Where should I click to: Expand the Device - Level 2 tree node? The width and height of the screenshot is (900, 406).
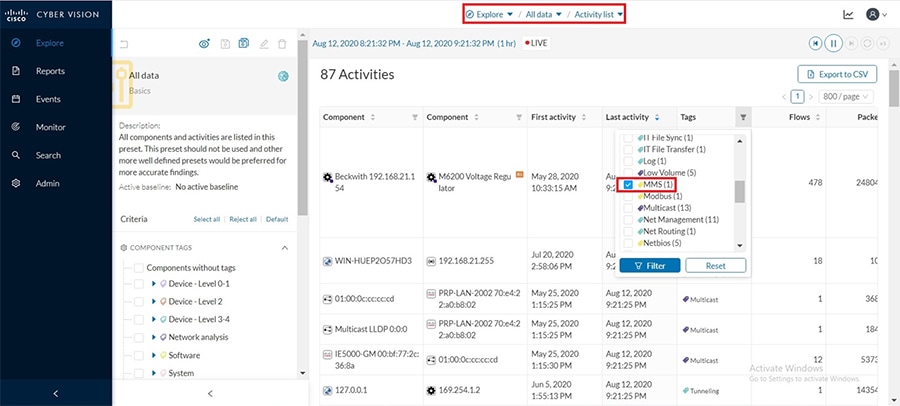pos(154,301)
